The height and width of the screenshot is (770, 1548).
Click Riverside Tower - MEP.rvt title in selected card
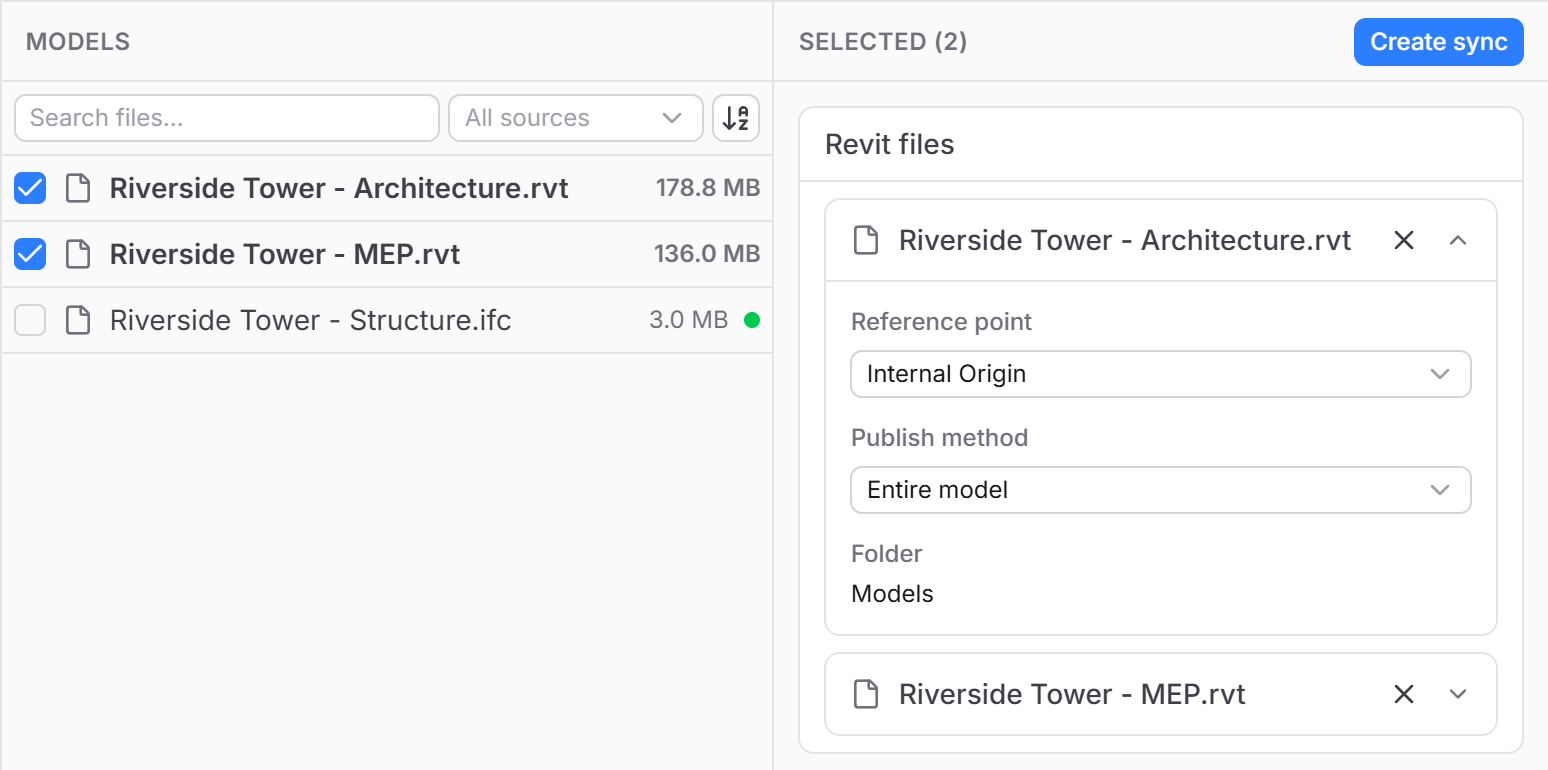coord(1072,694)
